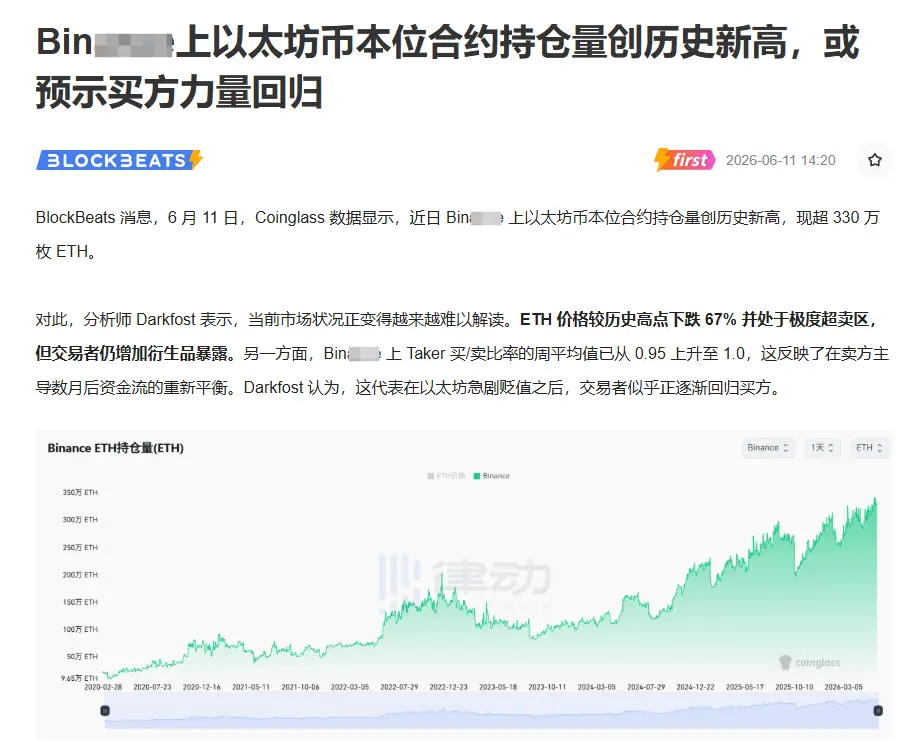906x743 pixels.
Task: Click the first paragraph starting 'BlockBeats 消息'
Action: [458, 235]
